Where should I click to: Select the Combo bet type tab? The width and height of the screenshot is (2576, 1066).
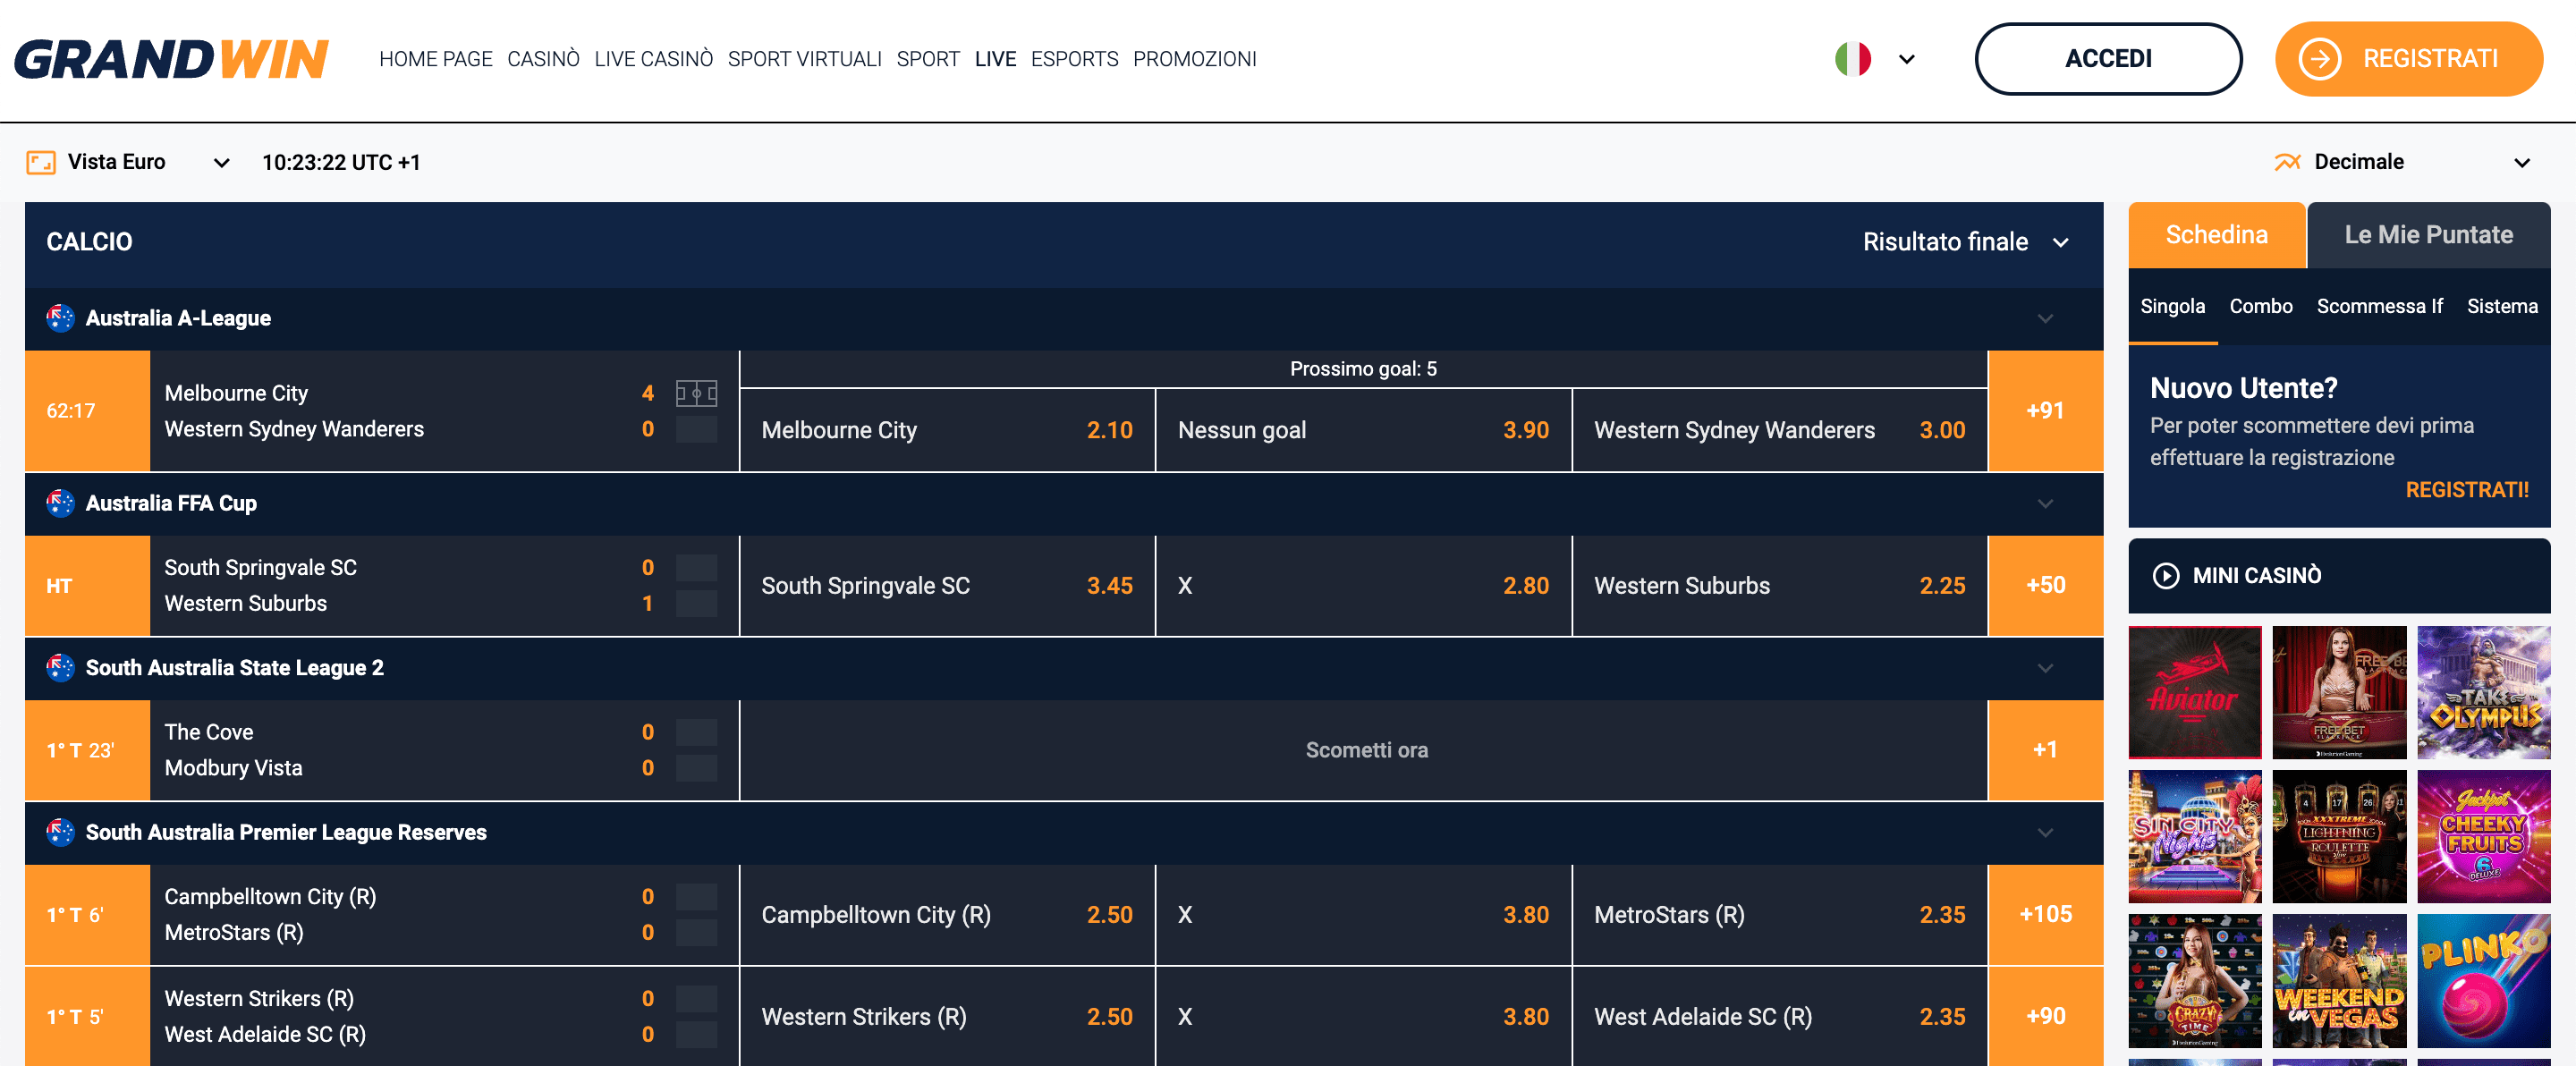click(x=2261, y=307)
